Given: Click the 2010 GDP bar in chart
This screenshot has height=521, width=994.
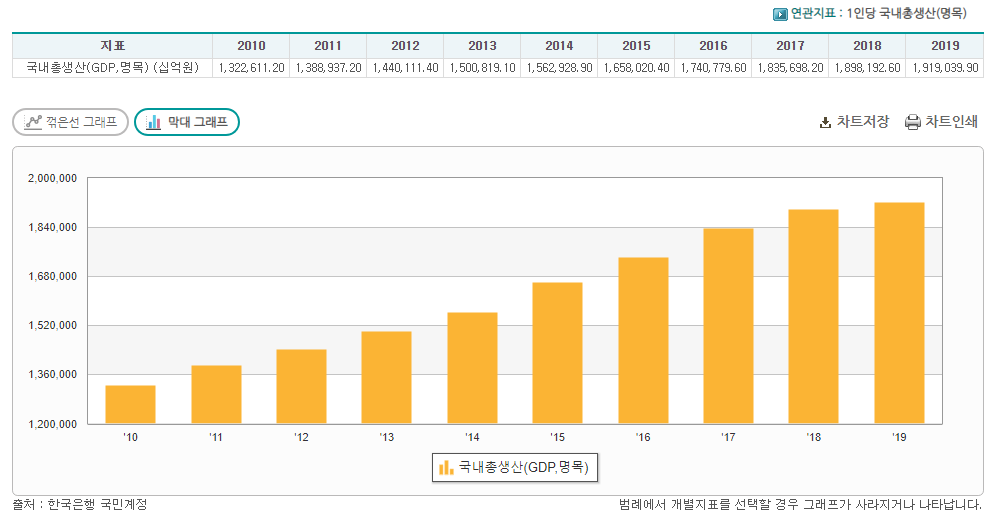Looking at the screenshot, I should (x=130, y=404).
